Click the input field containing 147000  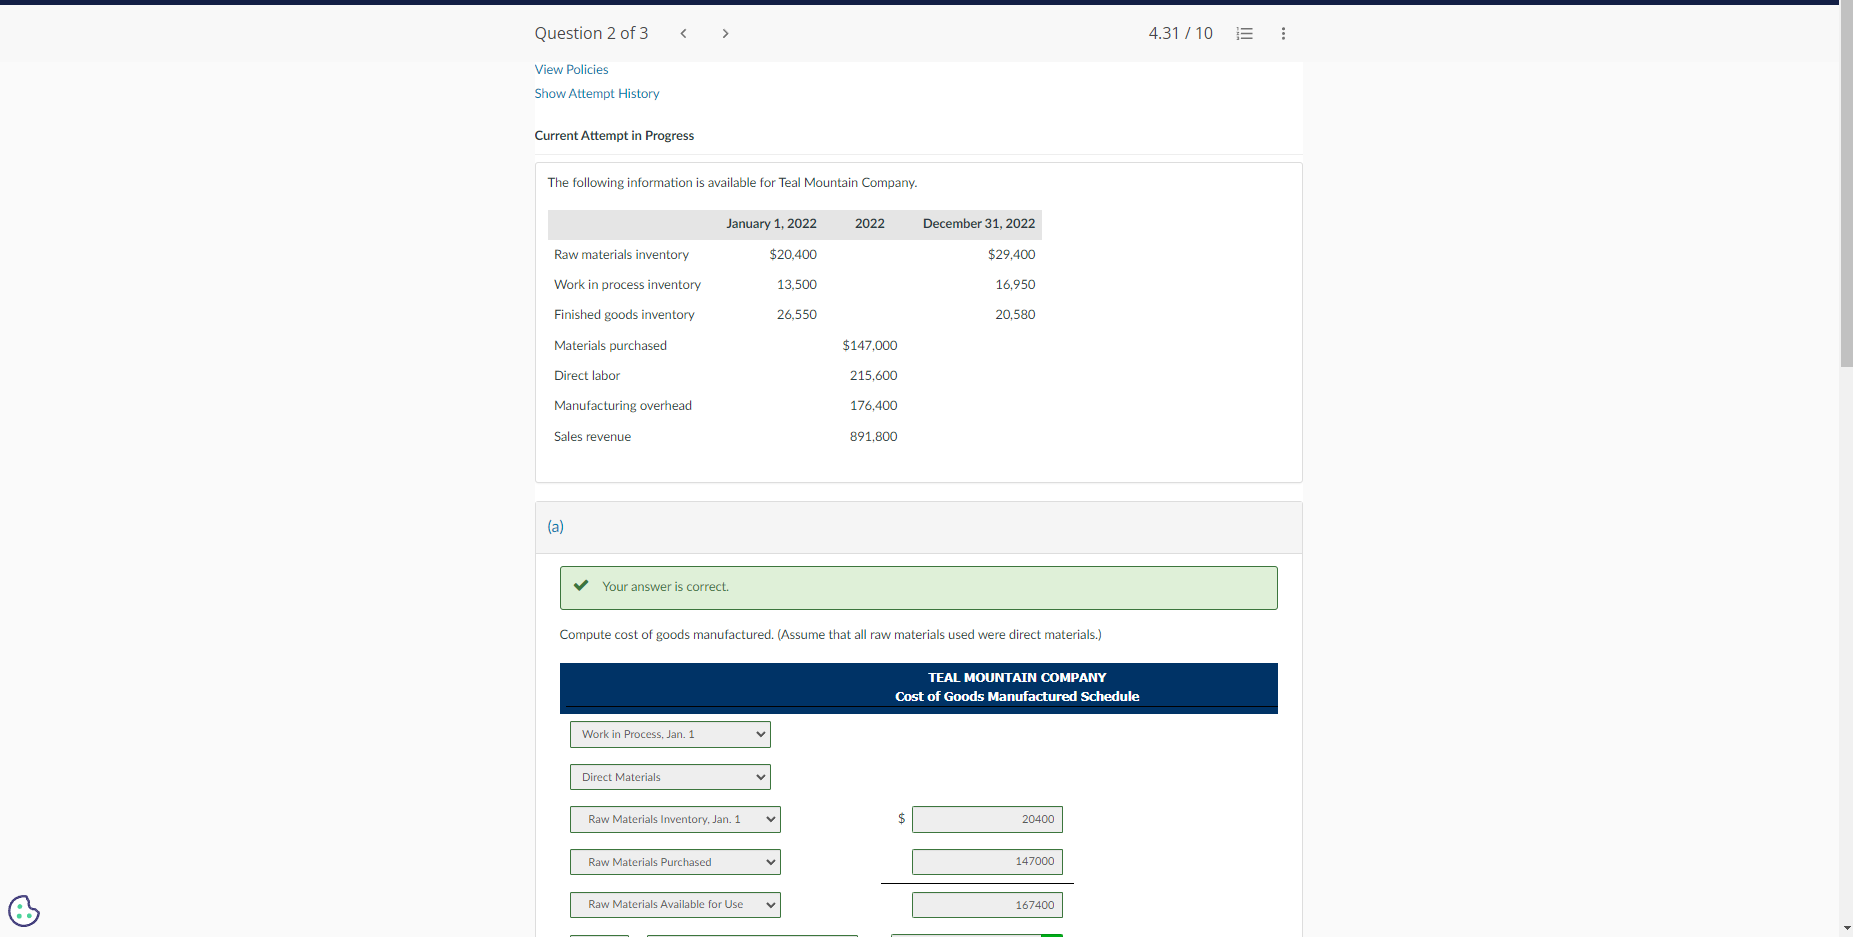pyautogui.click(x=987, y=861)
